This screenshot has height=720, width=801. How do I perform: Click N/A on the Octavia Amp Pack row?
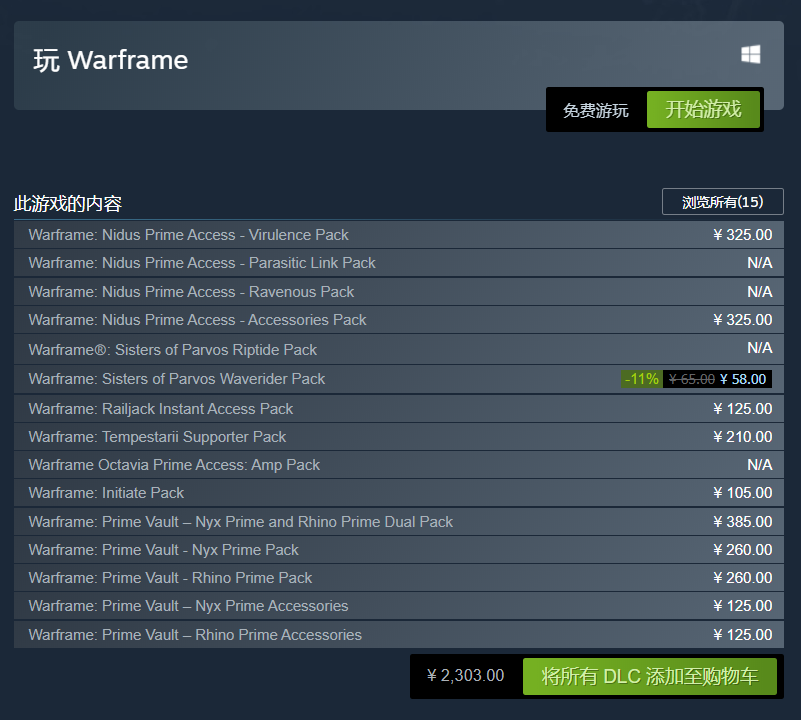point(760,464)
